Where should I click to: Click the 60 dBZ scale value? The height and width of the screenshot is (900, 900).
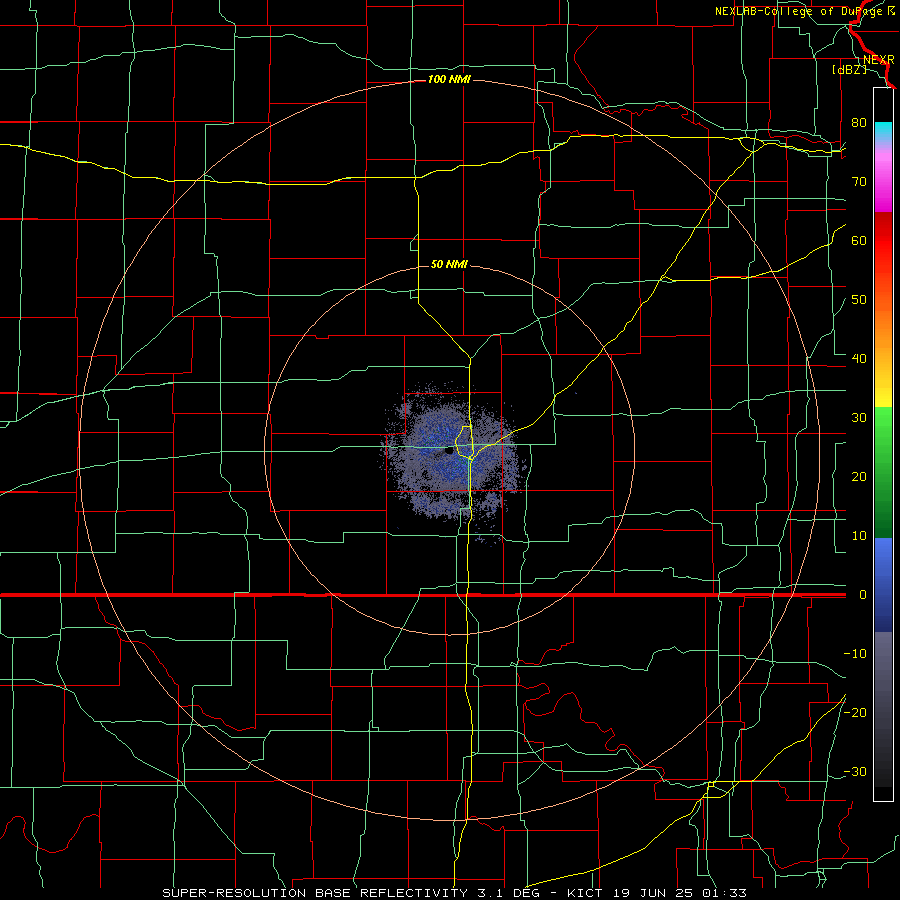pos(859,240)
